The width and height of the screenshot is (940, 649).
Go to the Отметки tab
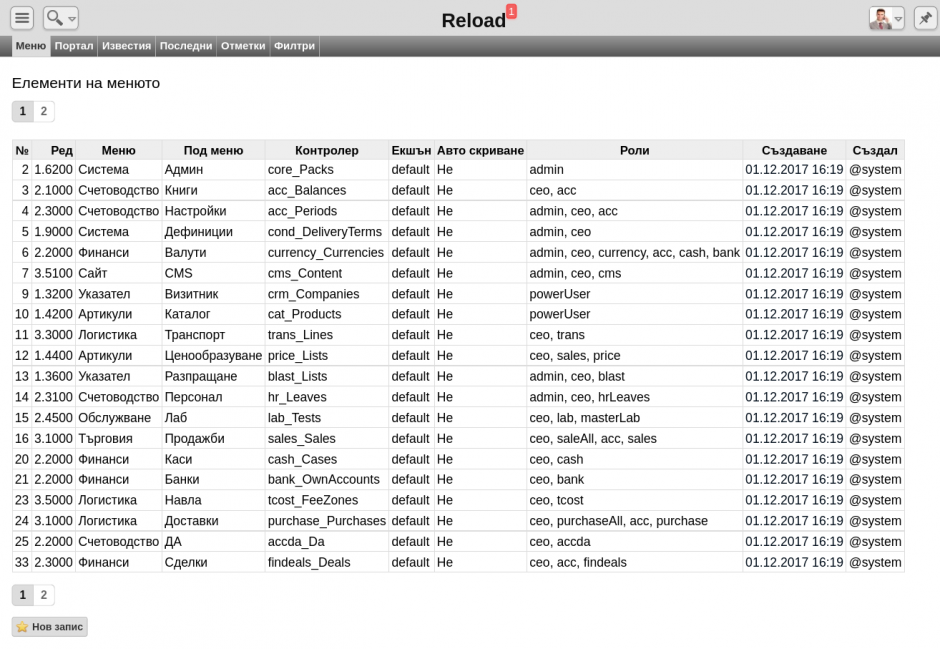pyautogui.click(x=243, y=46)
